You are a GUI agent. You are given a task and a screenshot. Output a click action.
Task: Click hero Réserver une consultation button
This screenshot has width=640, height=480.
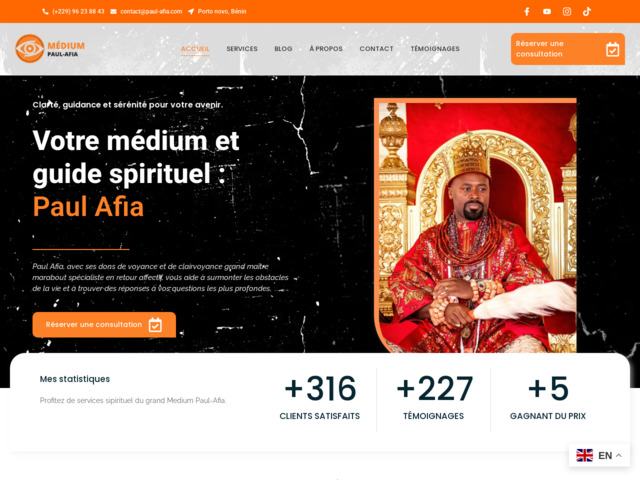pos(104,325)
